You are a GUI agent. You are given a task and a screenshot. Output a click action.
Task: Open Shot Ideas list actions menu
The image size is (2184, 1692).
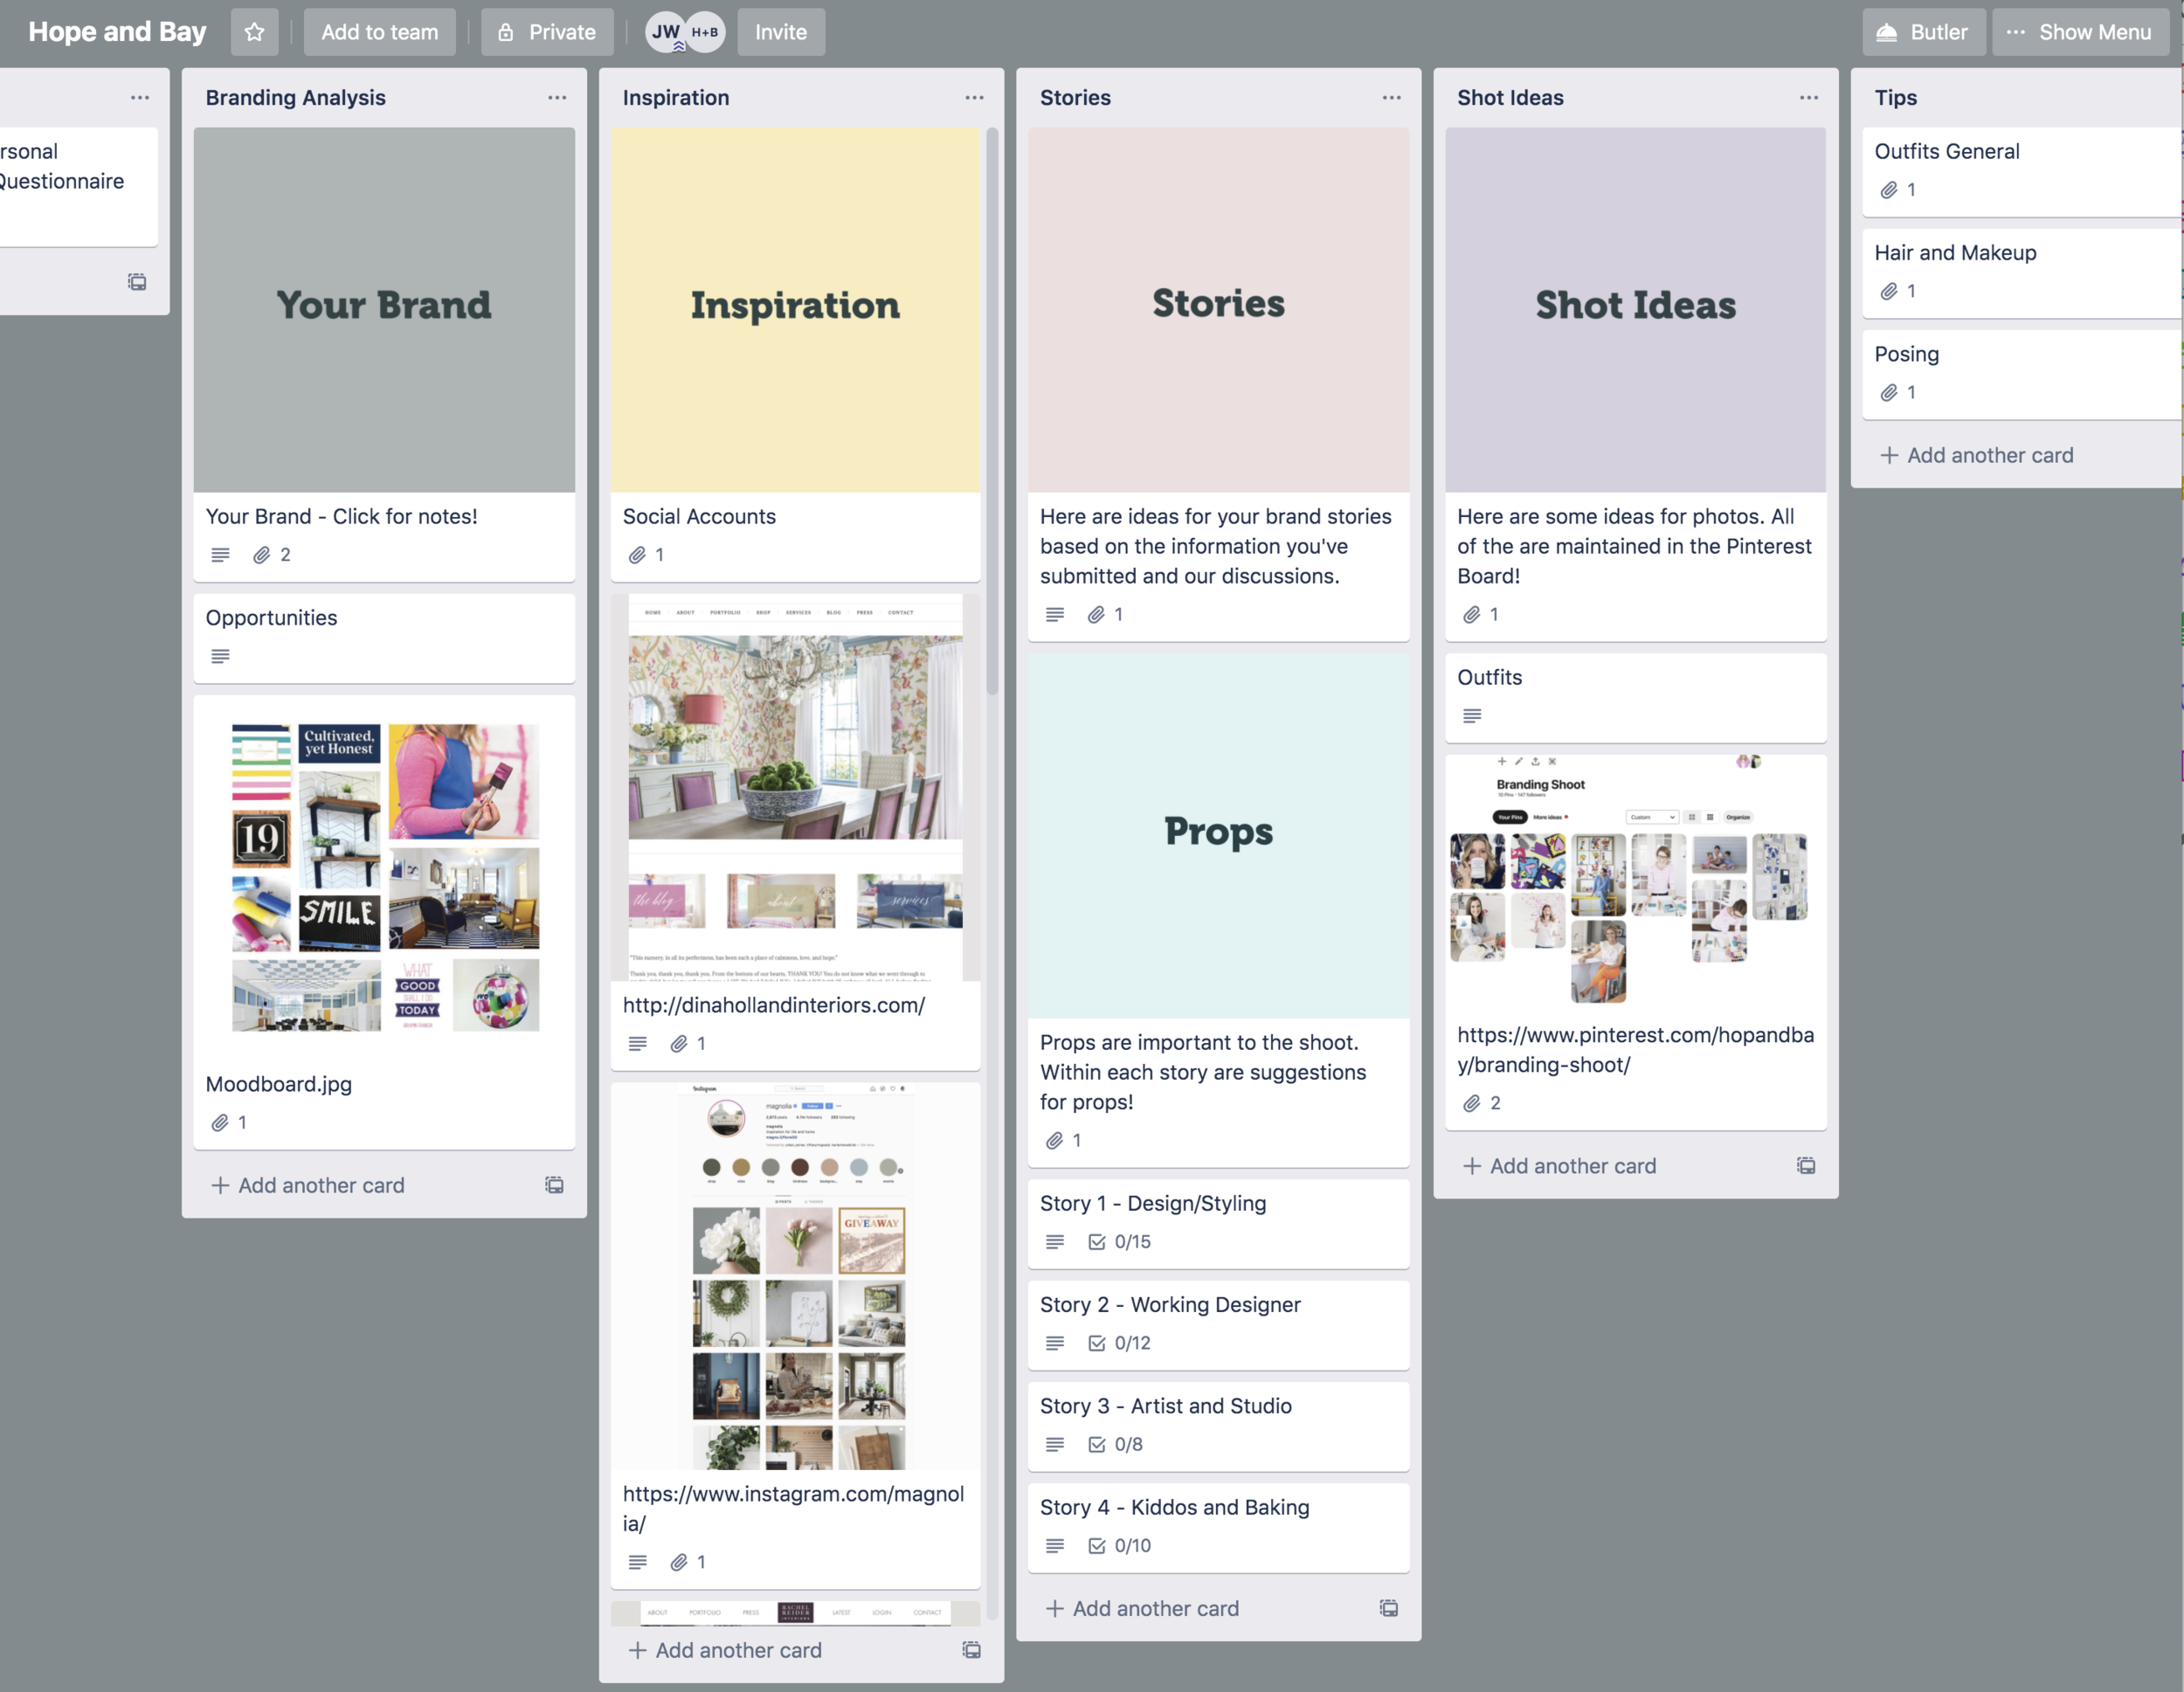pyautogui.click(x=1808, y=97)
